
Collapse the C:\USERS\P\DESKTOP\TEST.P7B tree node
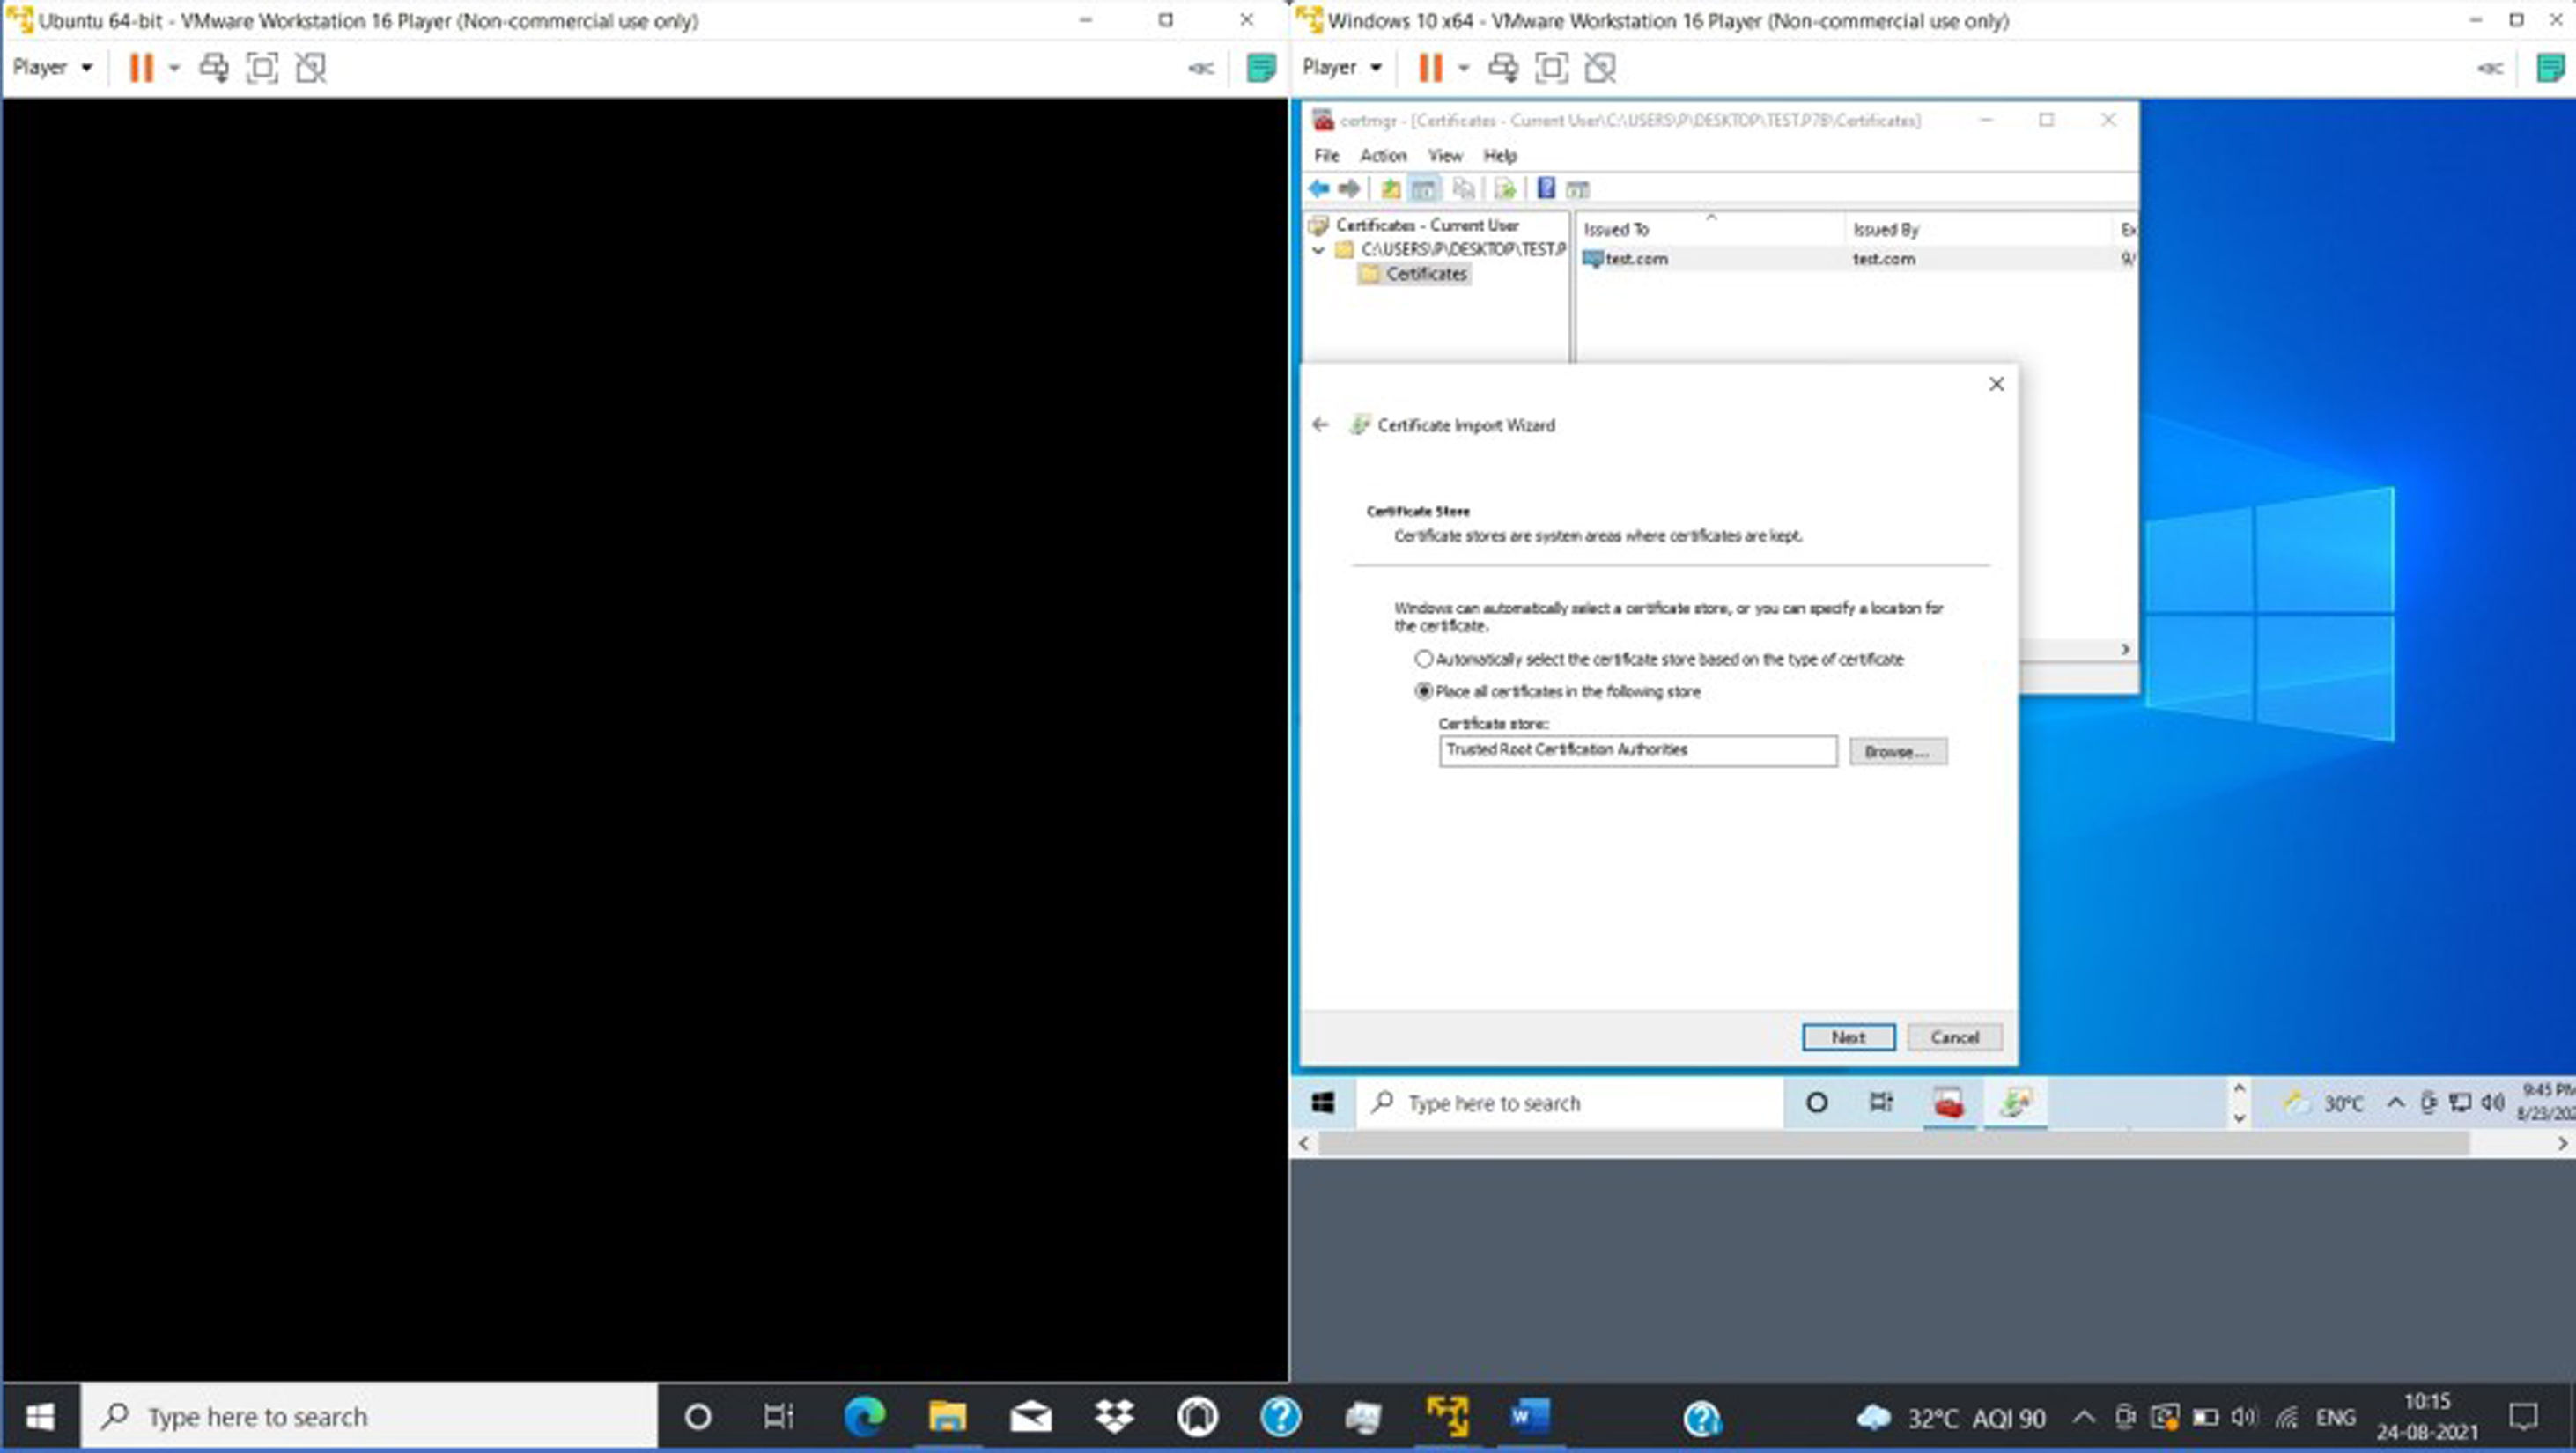point(1319,250)
